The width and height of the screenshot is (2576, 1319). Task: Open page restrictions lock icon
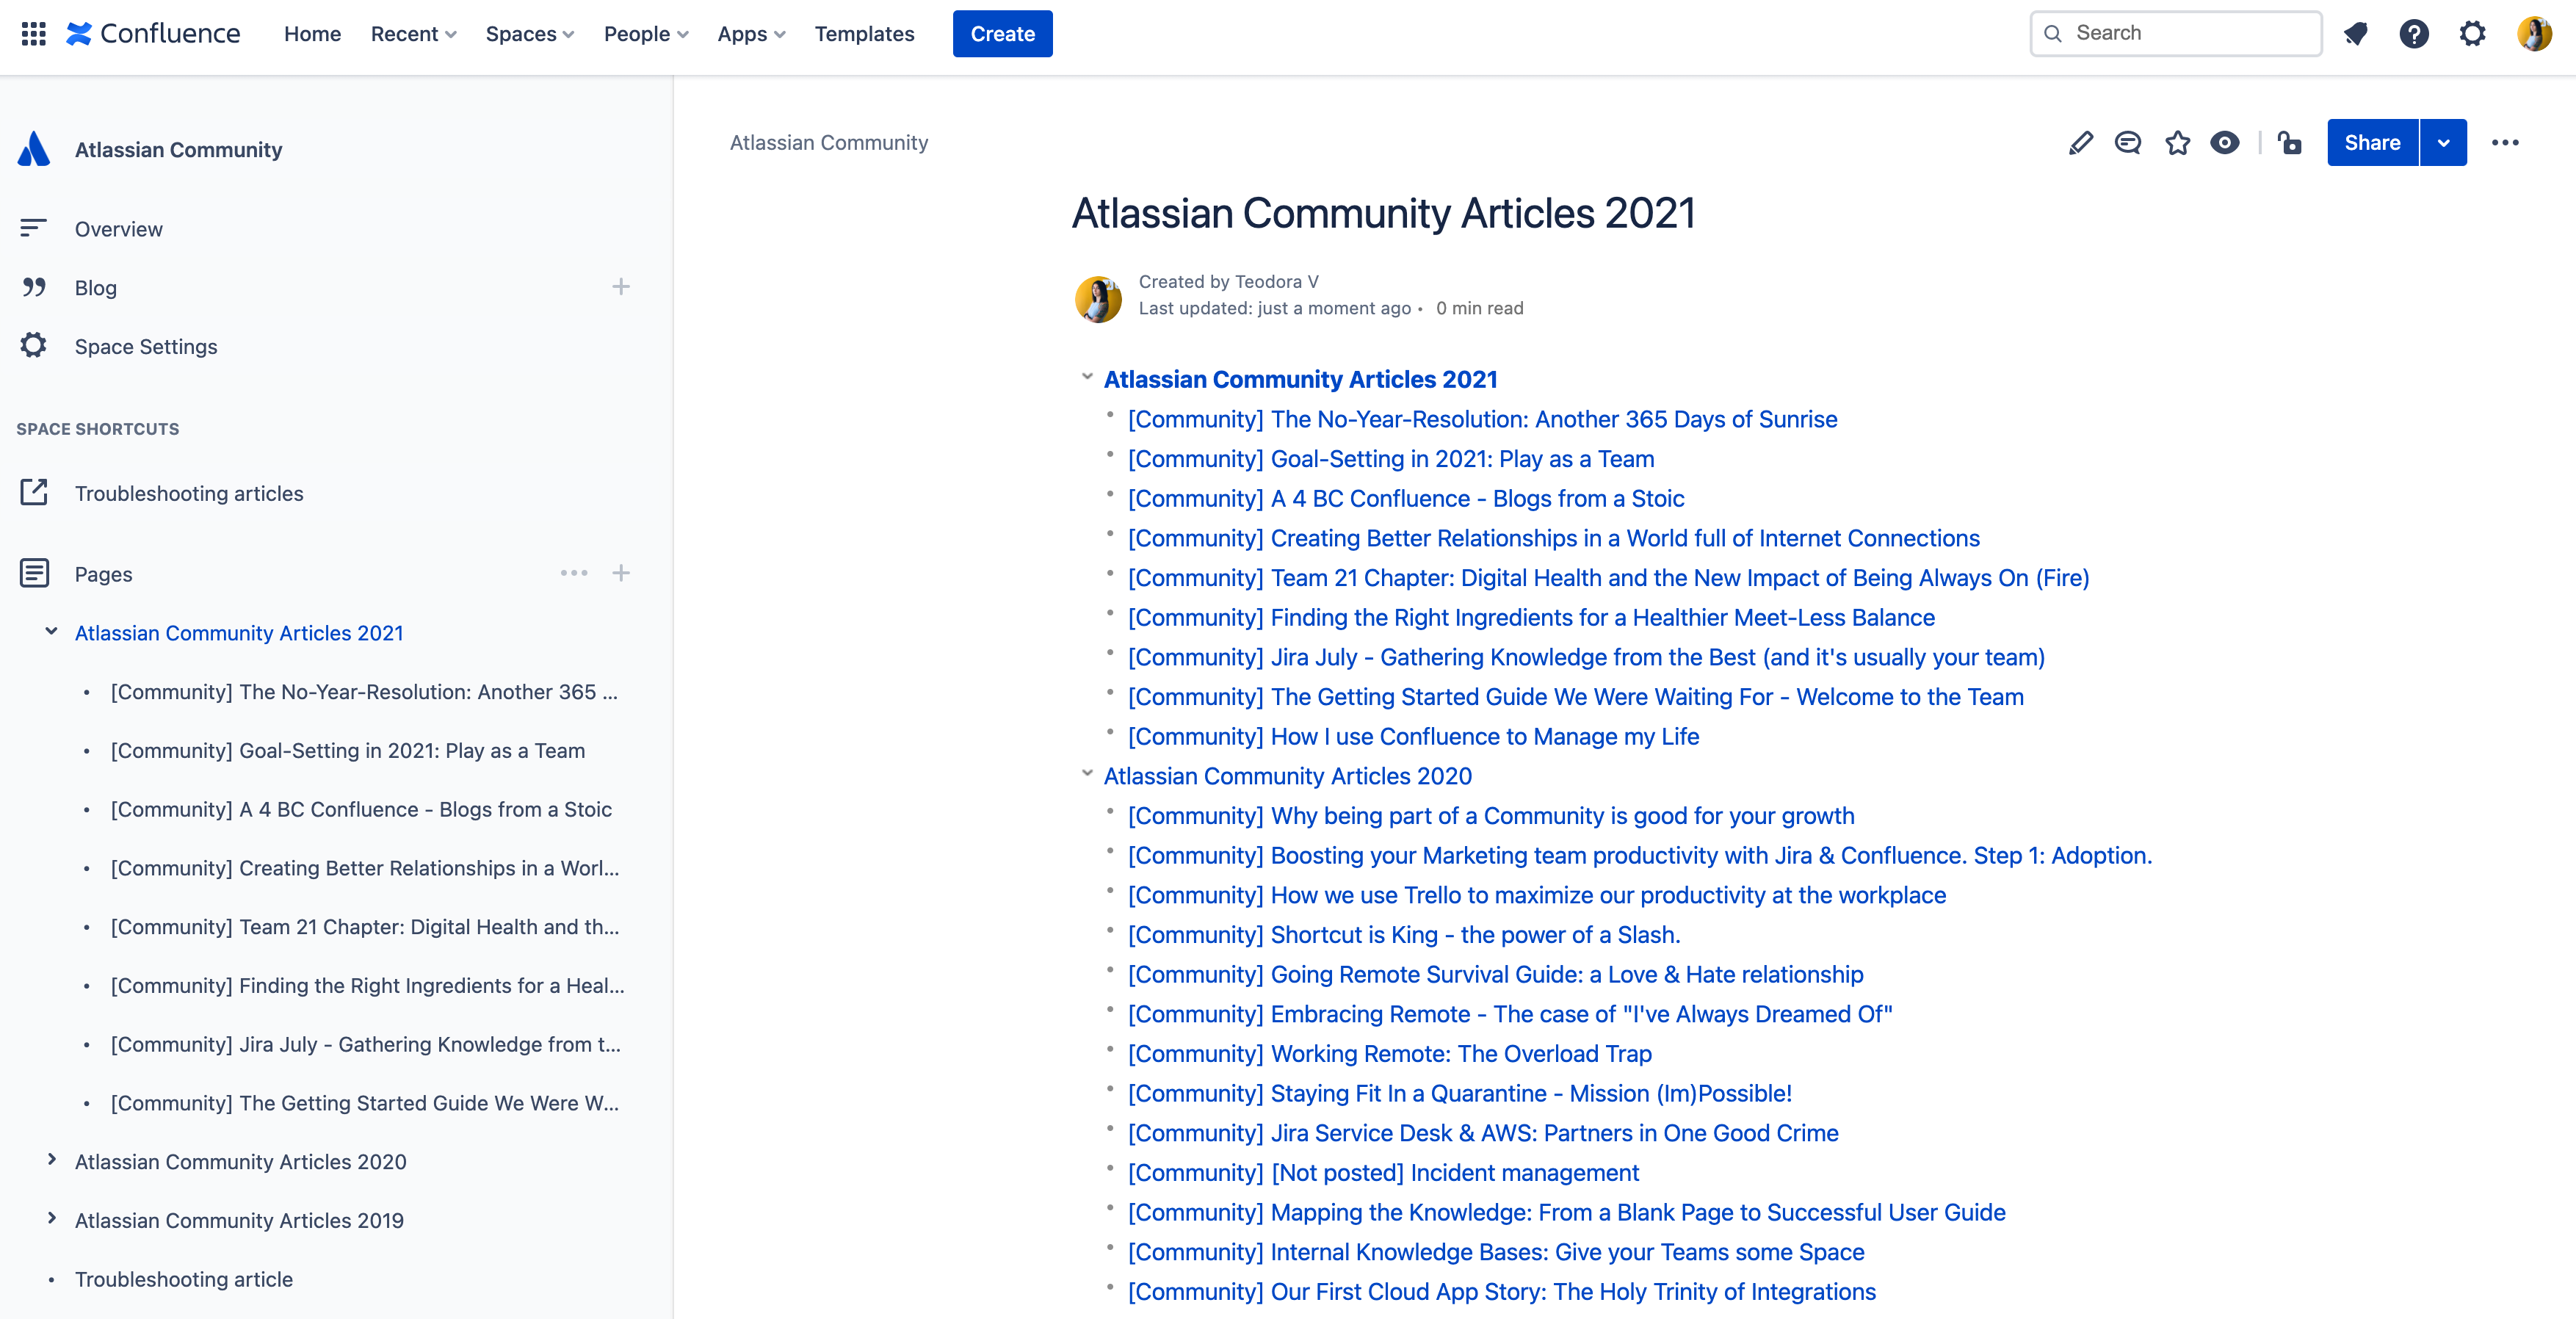click(2290, 143)
